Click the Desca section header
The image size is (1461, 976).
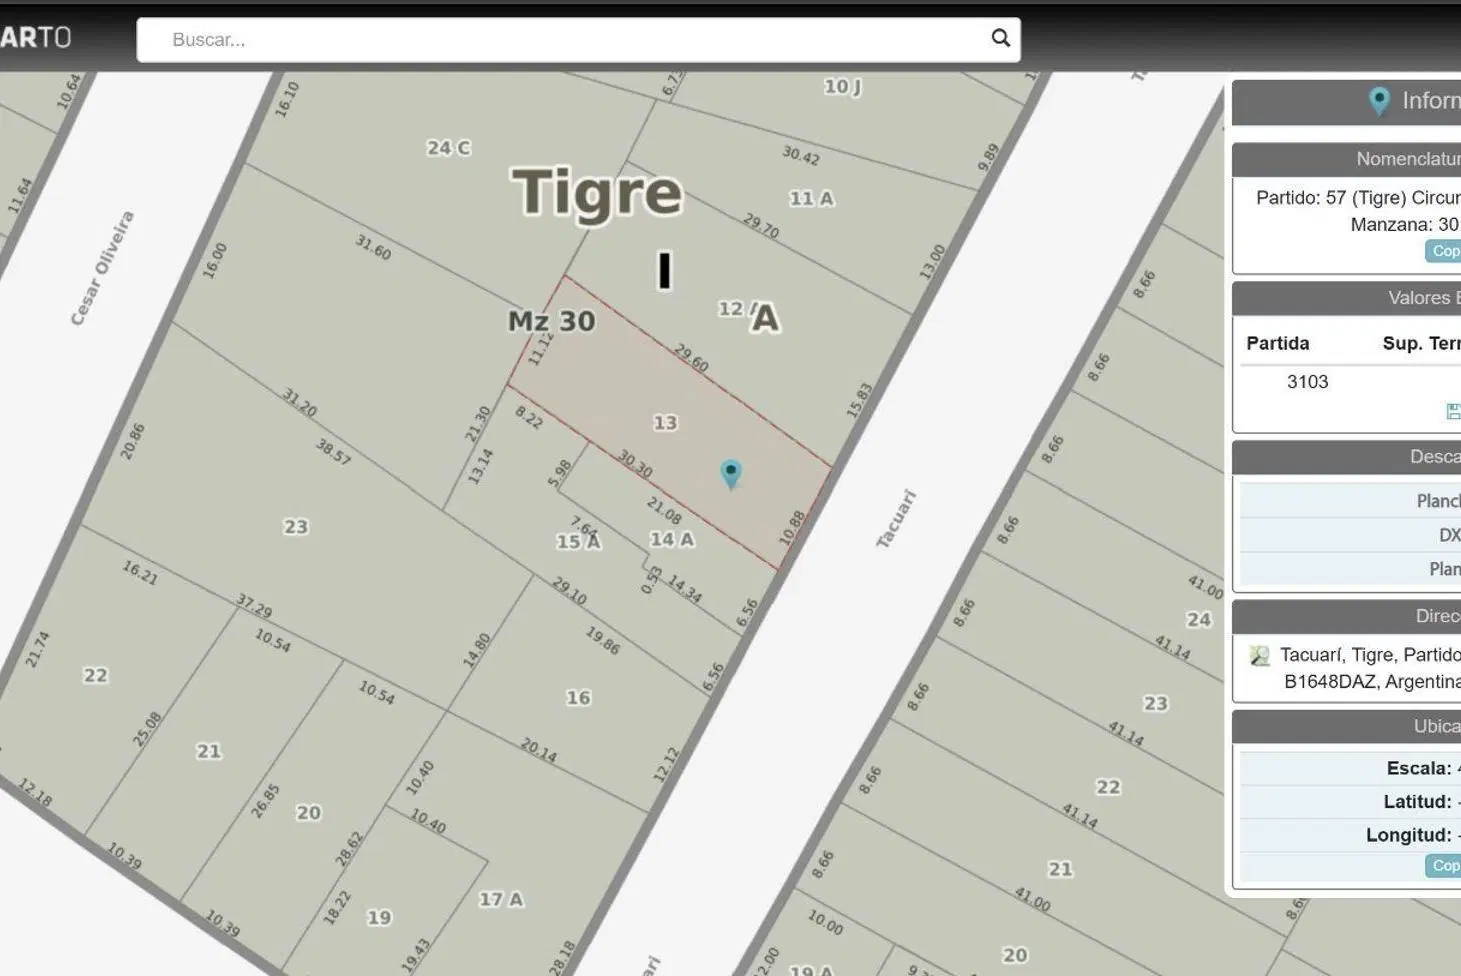coord(1346,457)
